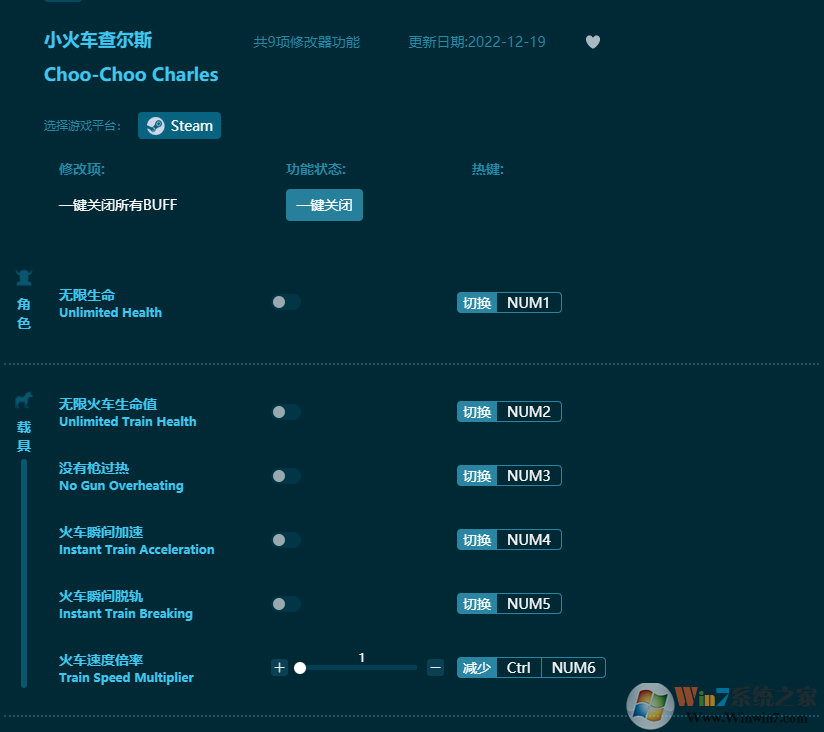Screen dimensions: 824x732
Task: Click the plus icon beside the speed slider
Action: (279, 668)
